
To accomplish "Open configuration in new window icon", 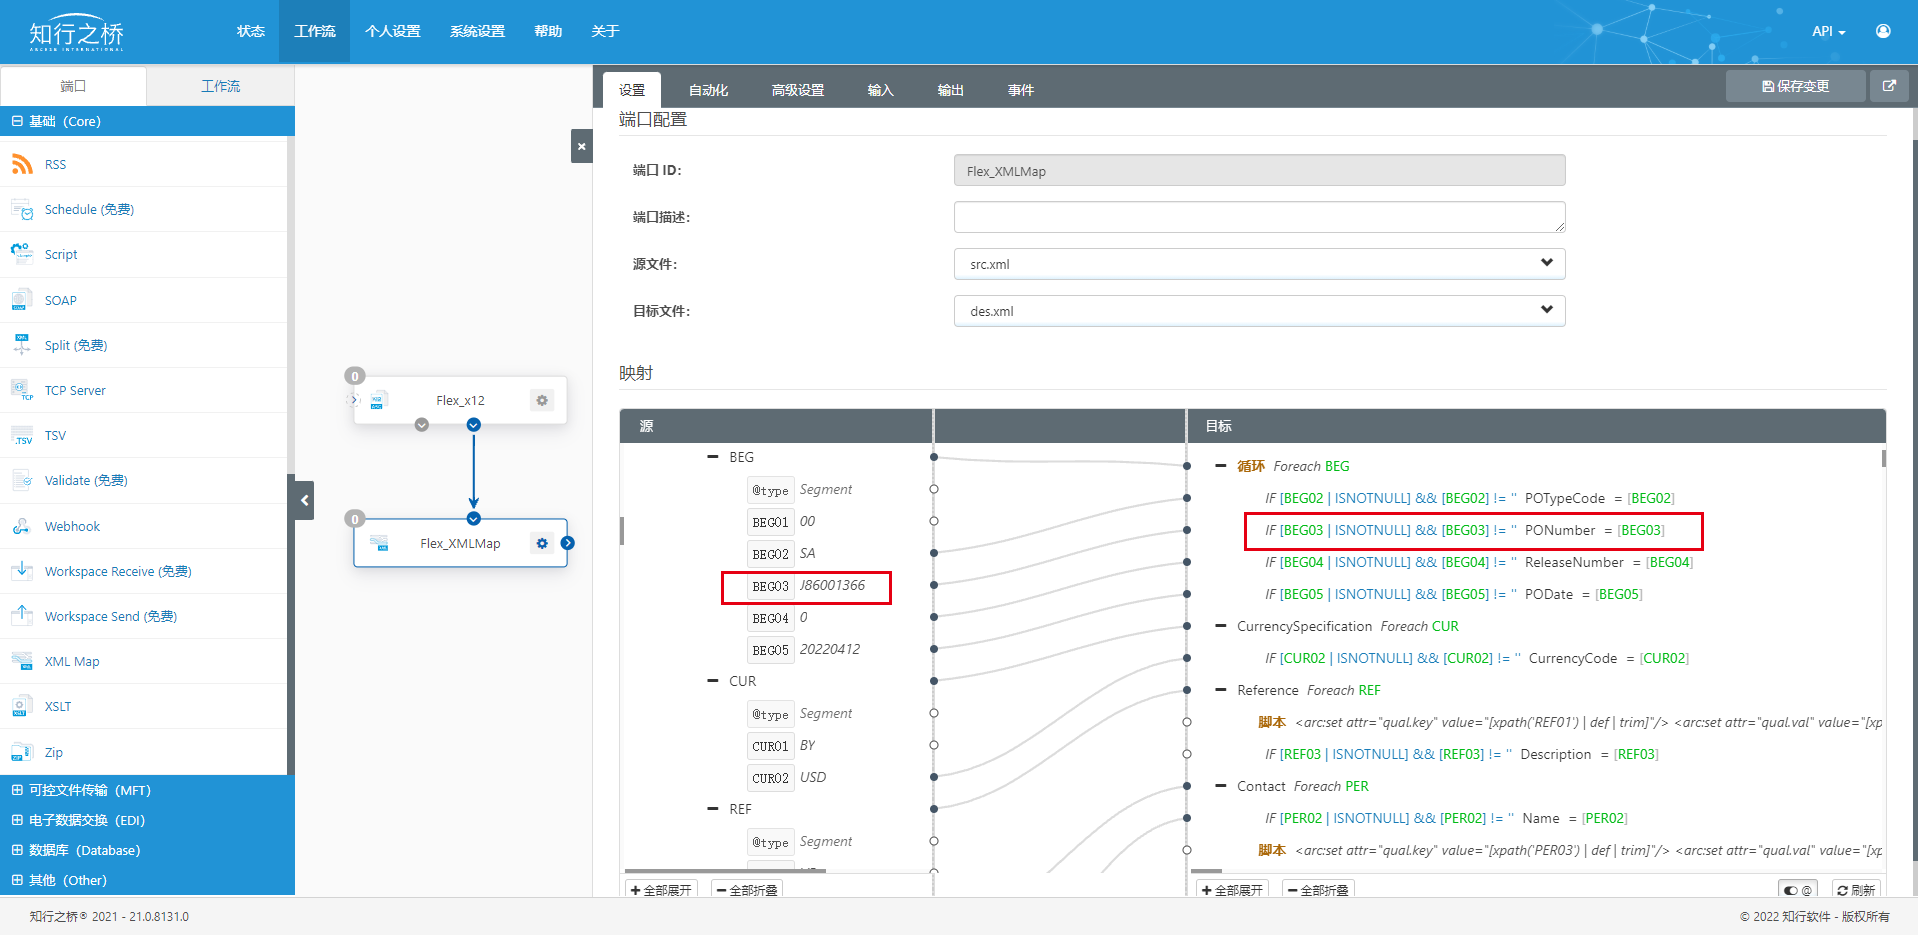I will 1889,86.
